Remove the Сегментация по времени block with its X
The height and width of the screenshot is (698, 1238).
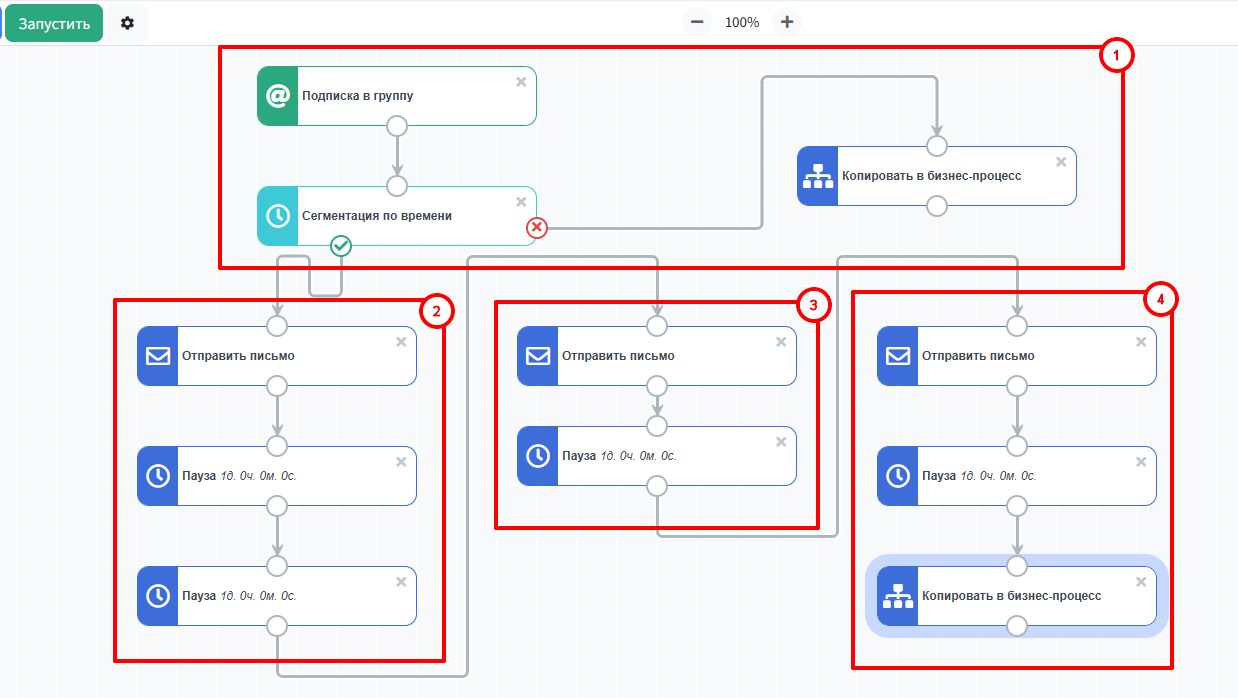[x=521, y=202]
